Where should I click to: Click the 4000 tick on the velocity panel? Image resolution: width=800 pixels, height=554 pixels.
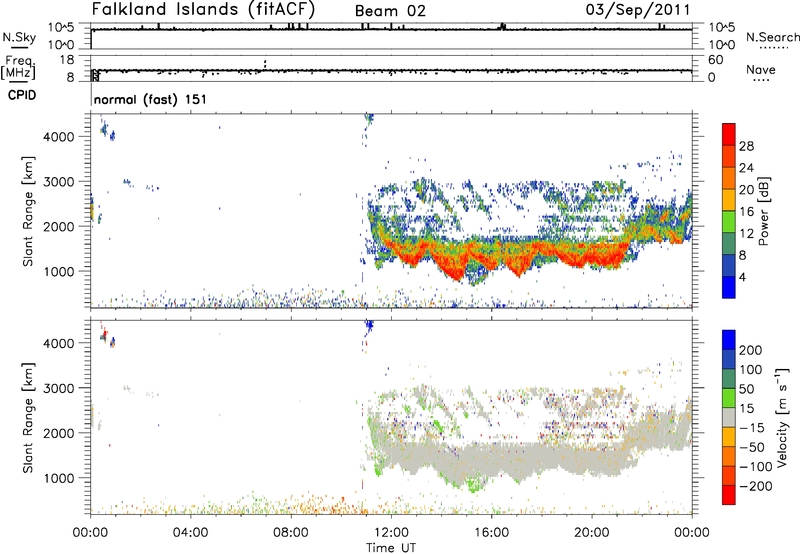(x=59, y=343)
